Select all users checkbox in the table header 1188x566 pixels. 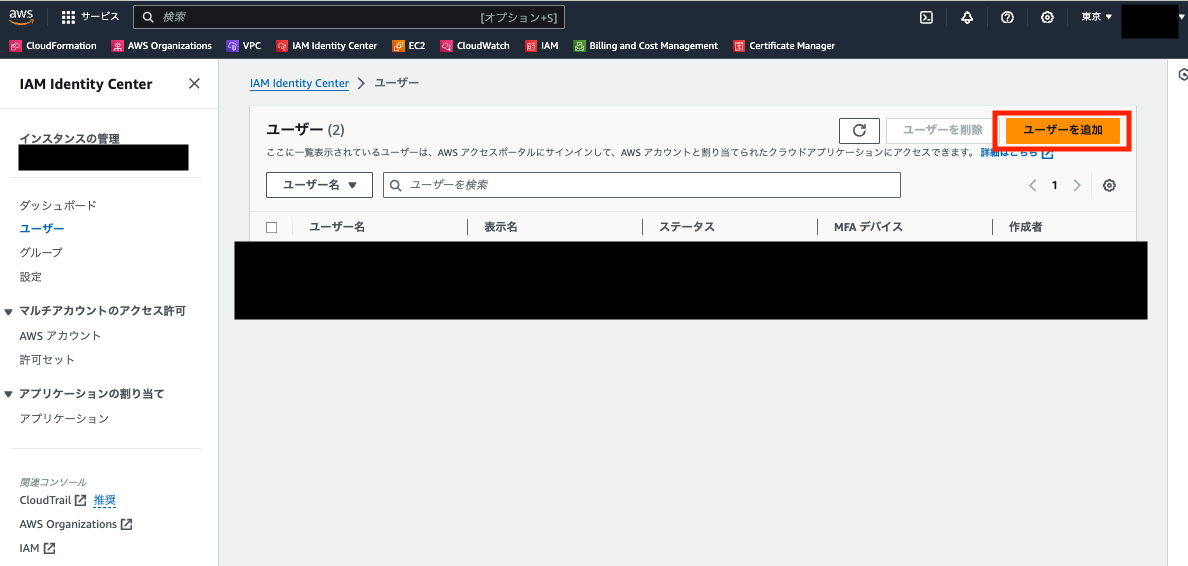point(272,227)
